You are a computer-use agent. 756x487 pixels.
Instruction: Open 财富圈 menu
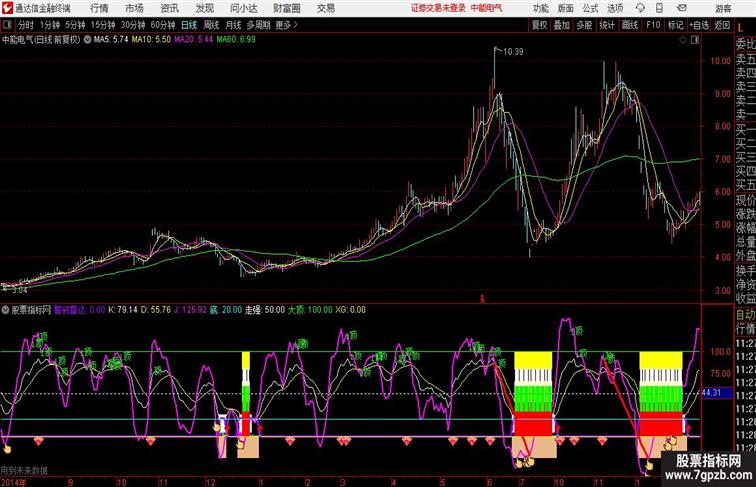click(286, 8)
